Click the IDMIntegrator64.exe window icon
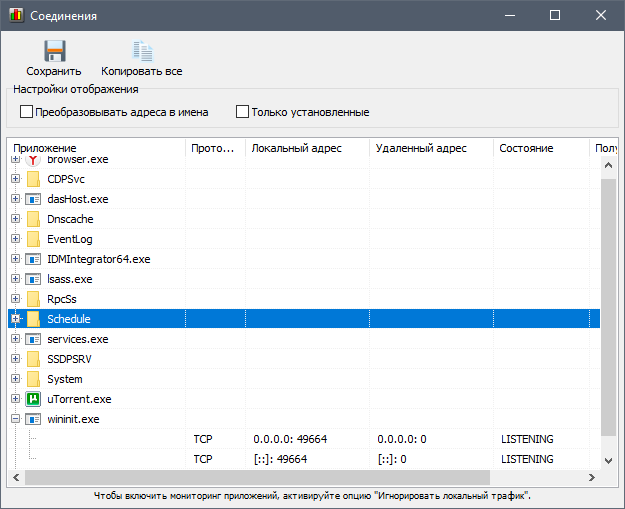The height and width of the screenshot is (509, 625). (33, 259)
